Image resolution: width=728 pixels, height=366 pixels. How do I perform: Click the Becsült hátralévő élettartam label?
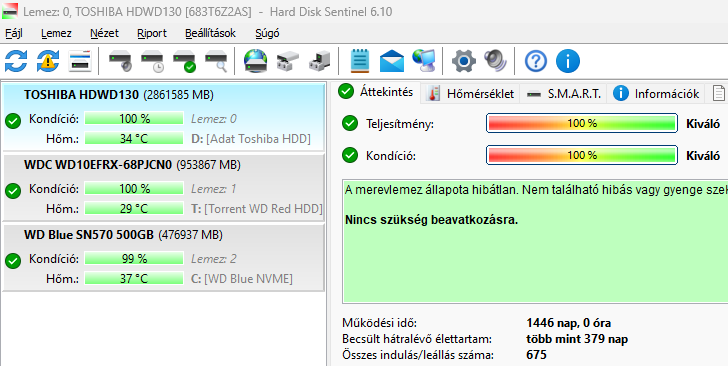coord(416,339)
